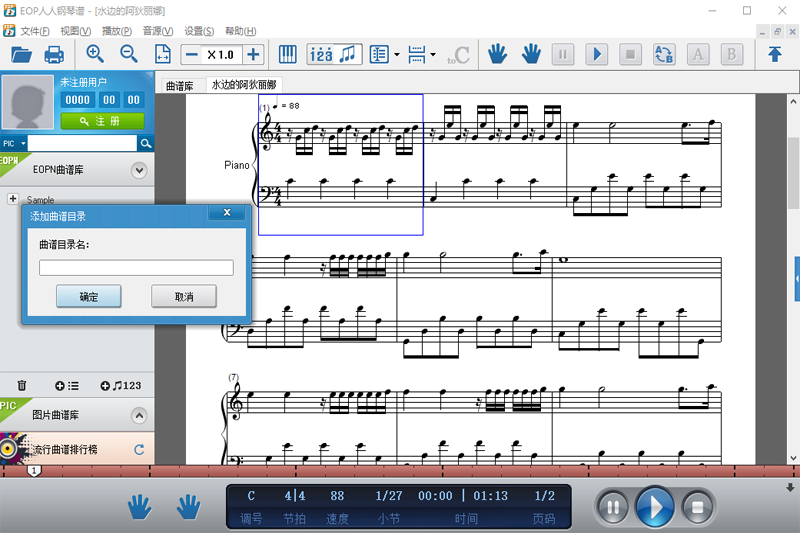The image size is (800, 533).
Task: Toggle left hand in bottom bar
Action: (x=139, y=507)
